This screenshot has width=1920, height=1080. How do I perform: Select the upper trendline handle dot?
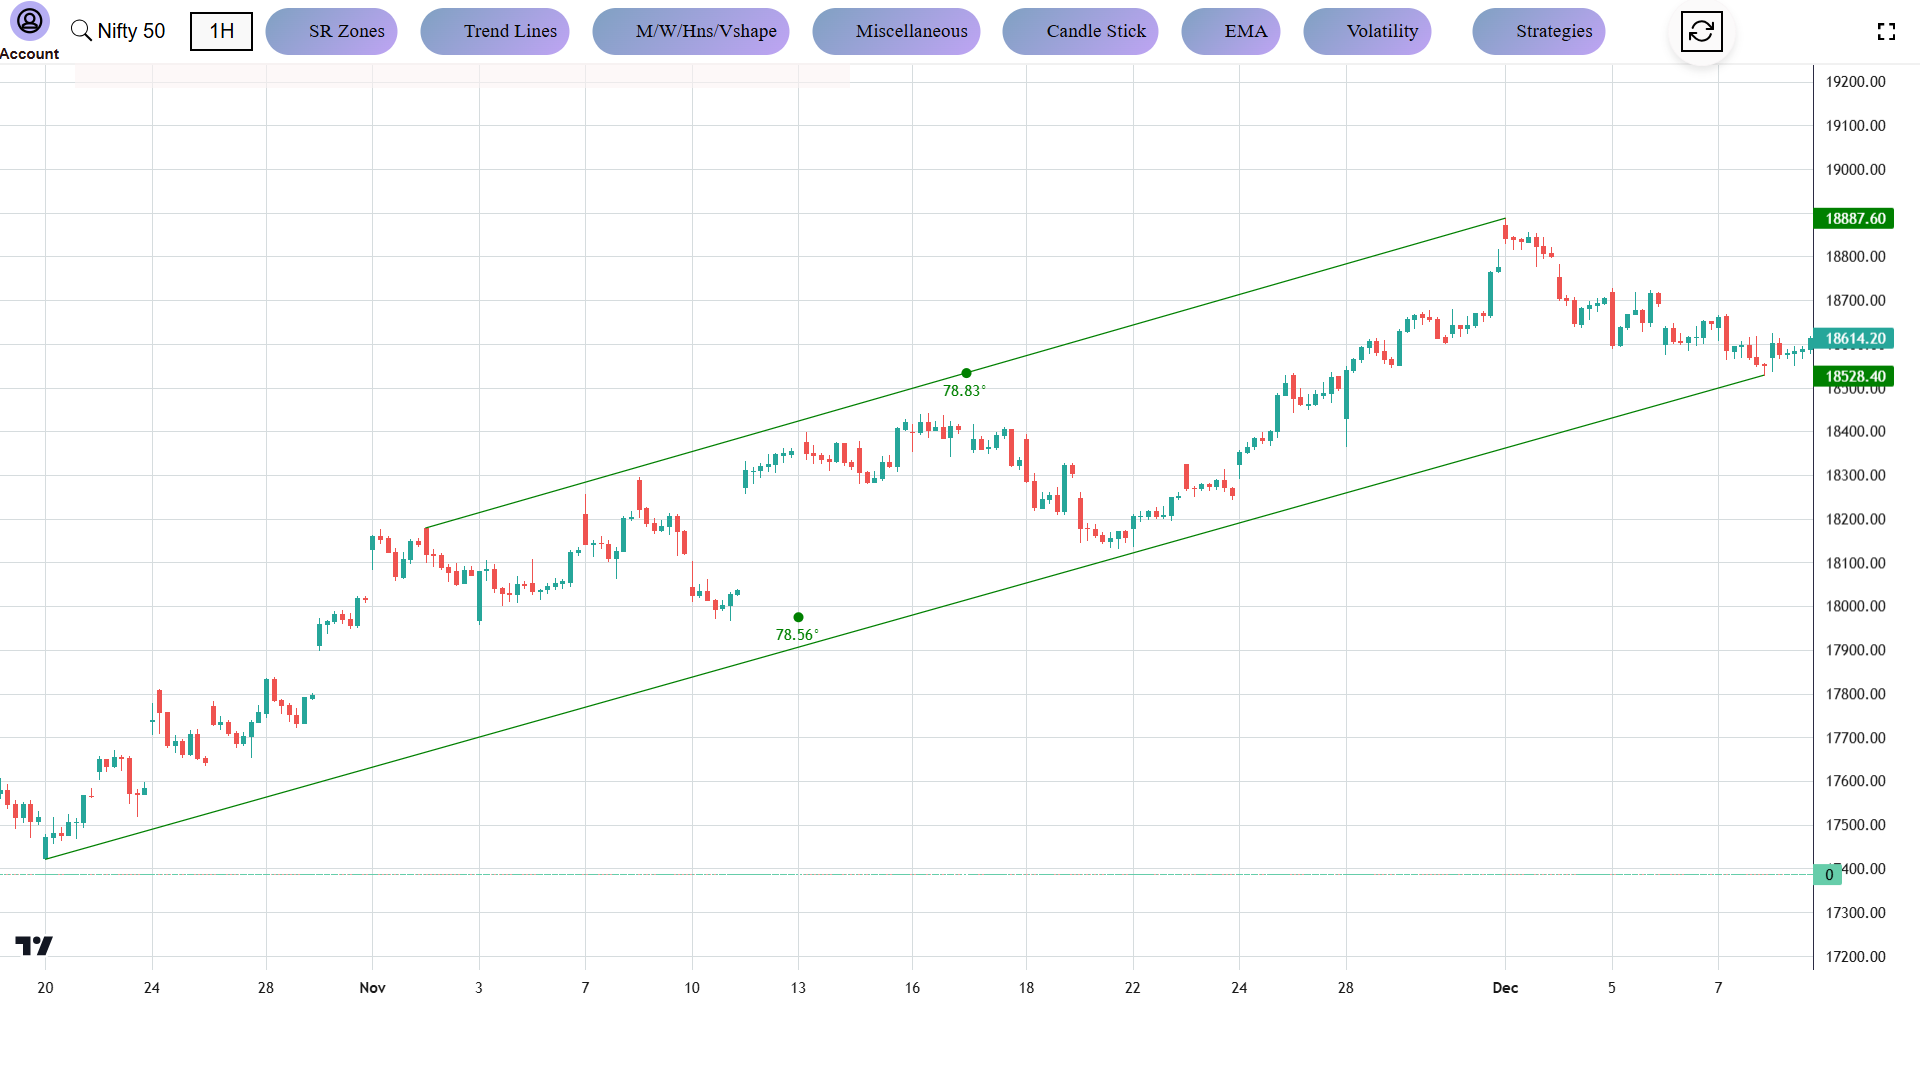[966, 371]
